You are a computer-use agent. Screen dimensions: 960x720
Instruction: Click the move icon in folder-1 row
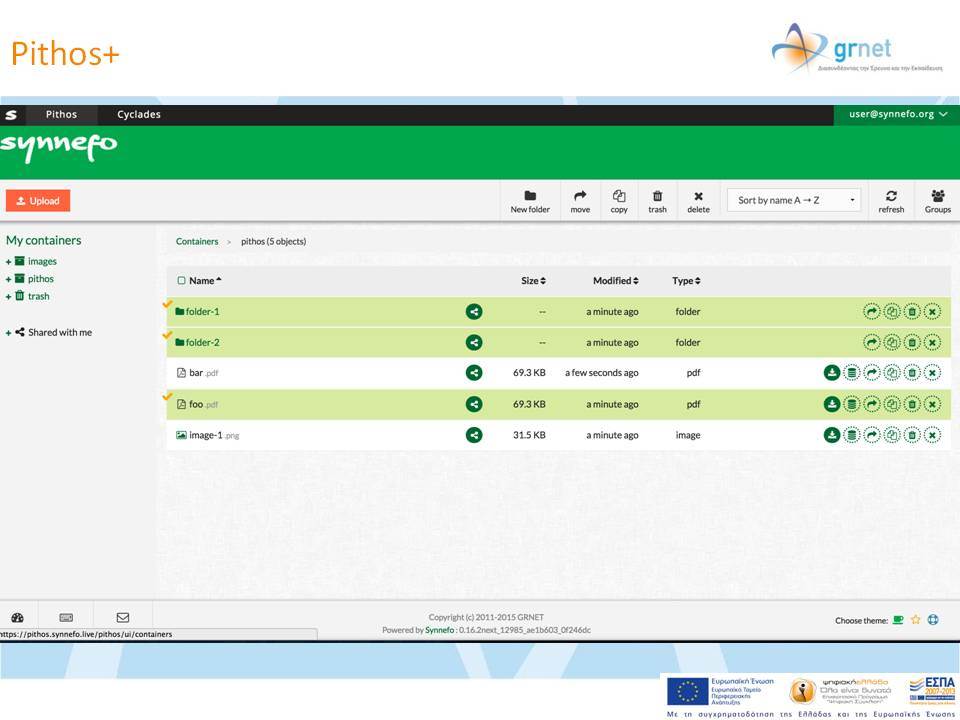[871, 312]
